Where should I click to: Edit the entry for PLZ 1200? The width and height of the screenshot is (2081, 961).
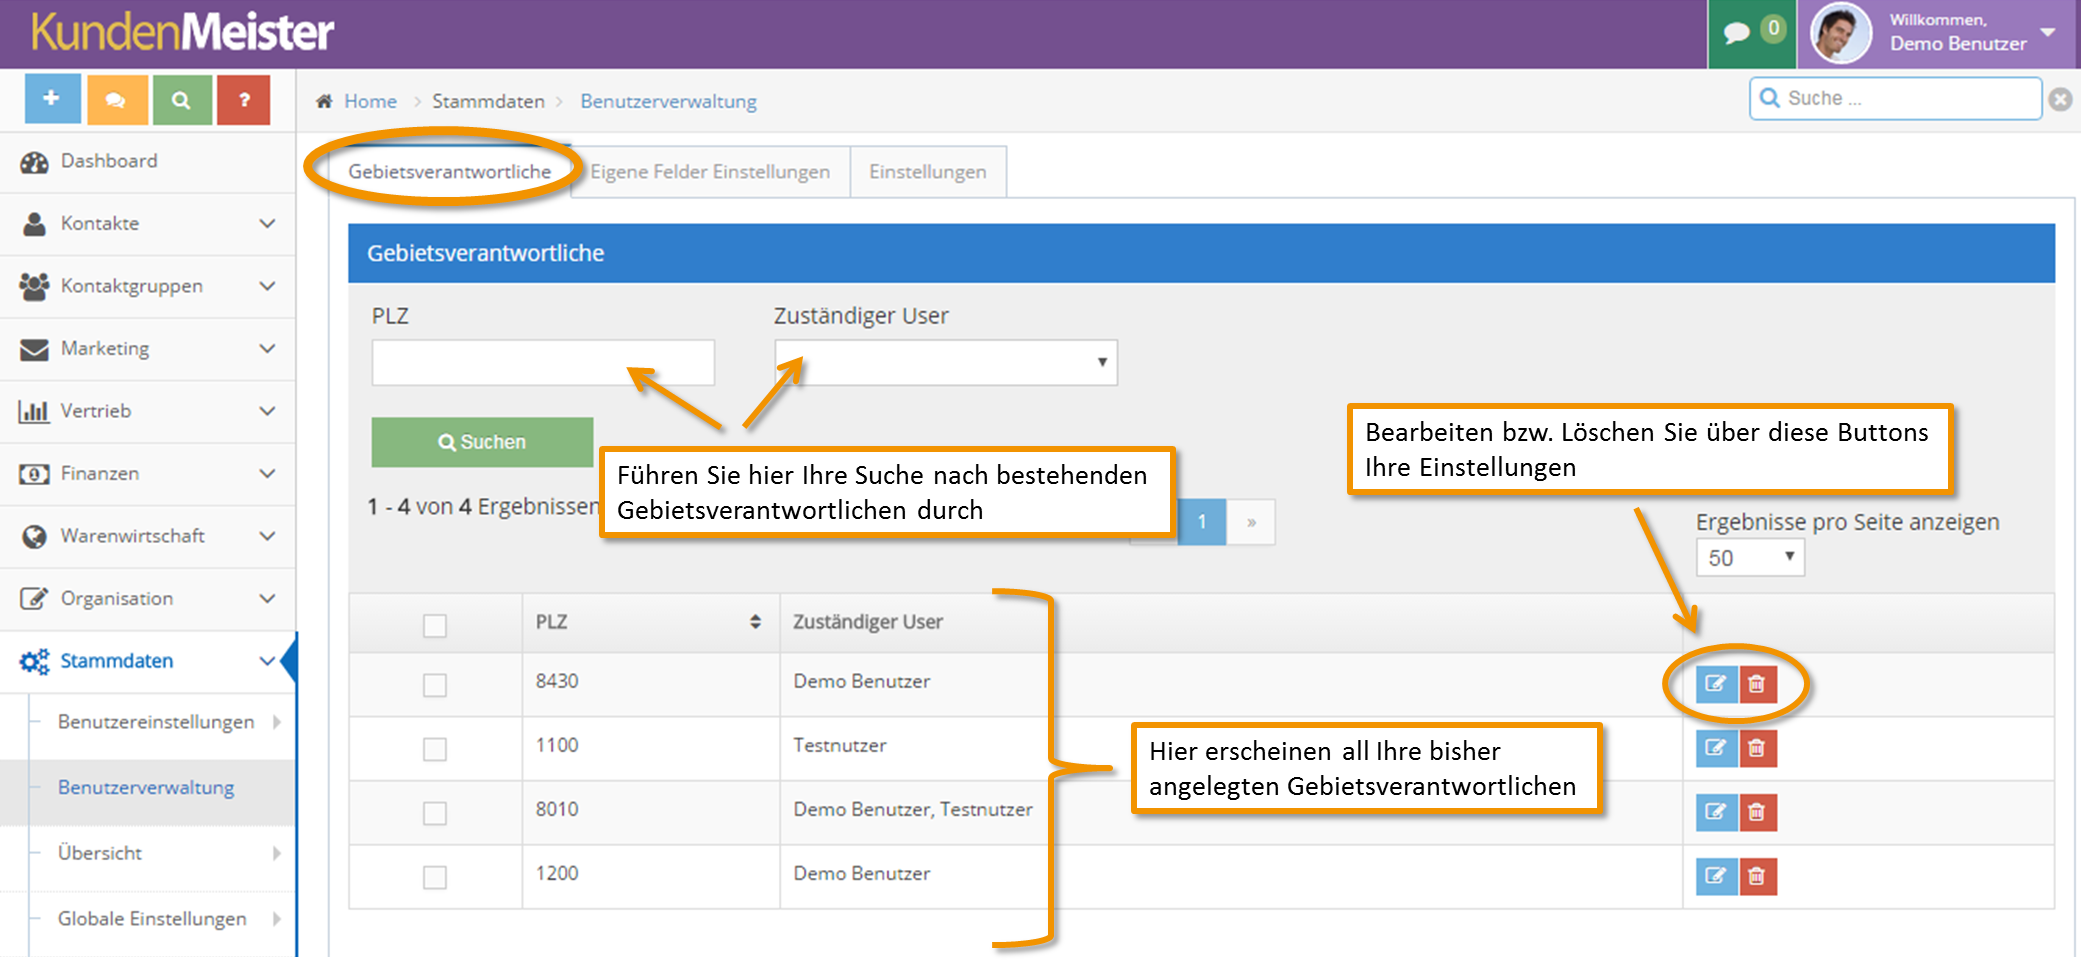pos(1716,876)
